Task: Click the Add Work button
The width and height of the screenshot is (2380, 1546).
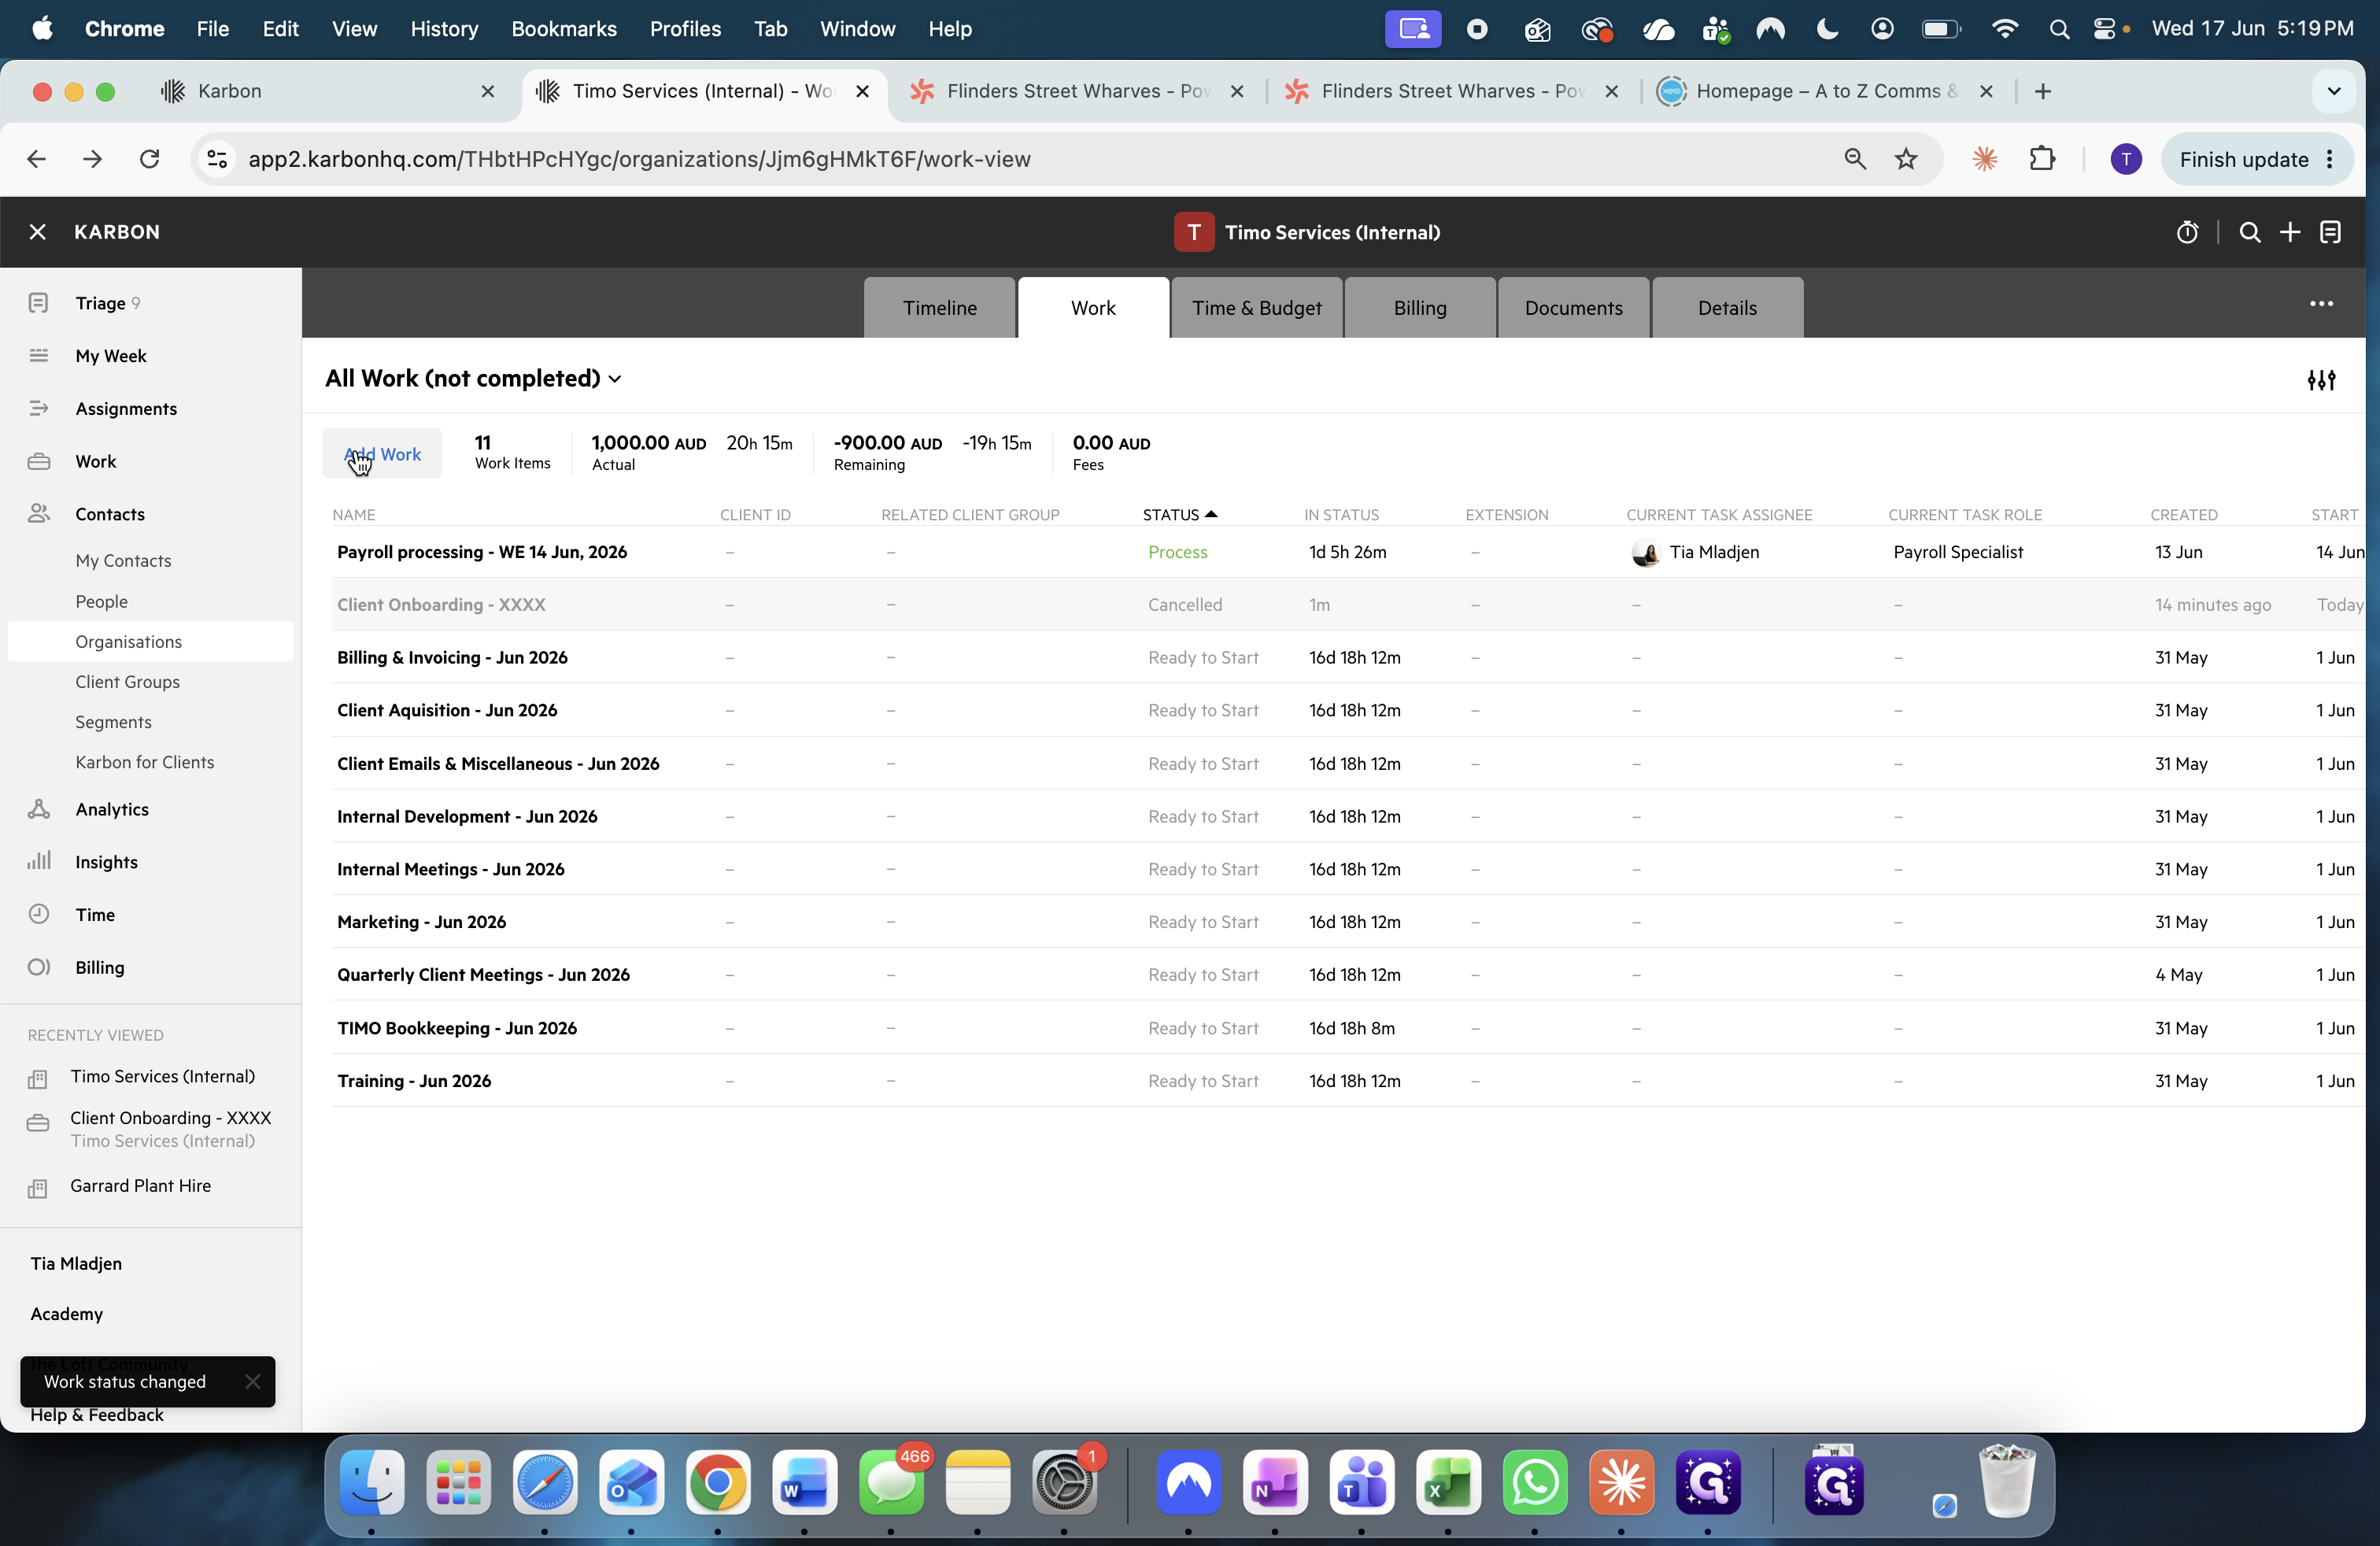Action: pos(382,454)
